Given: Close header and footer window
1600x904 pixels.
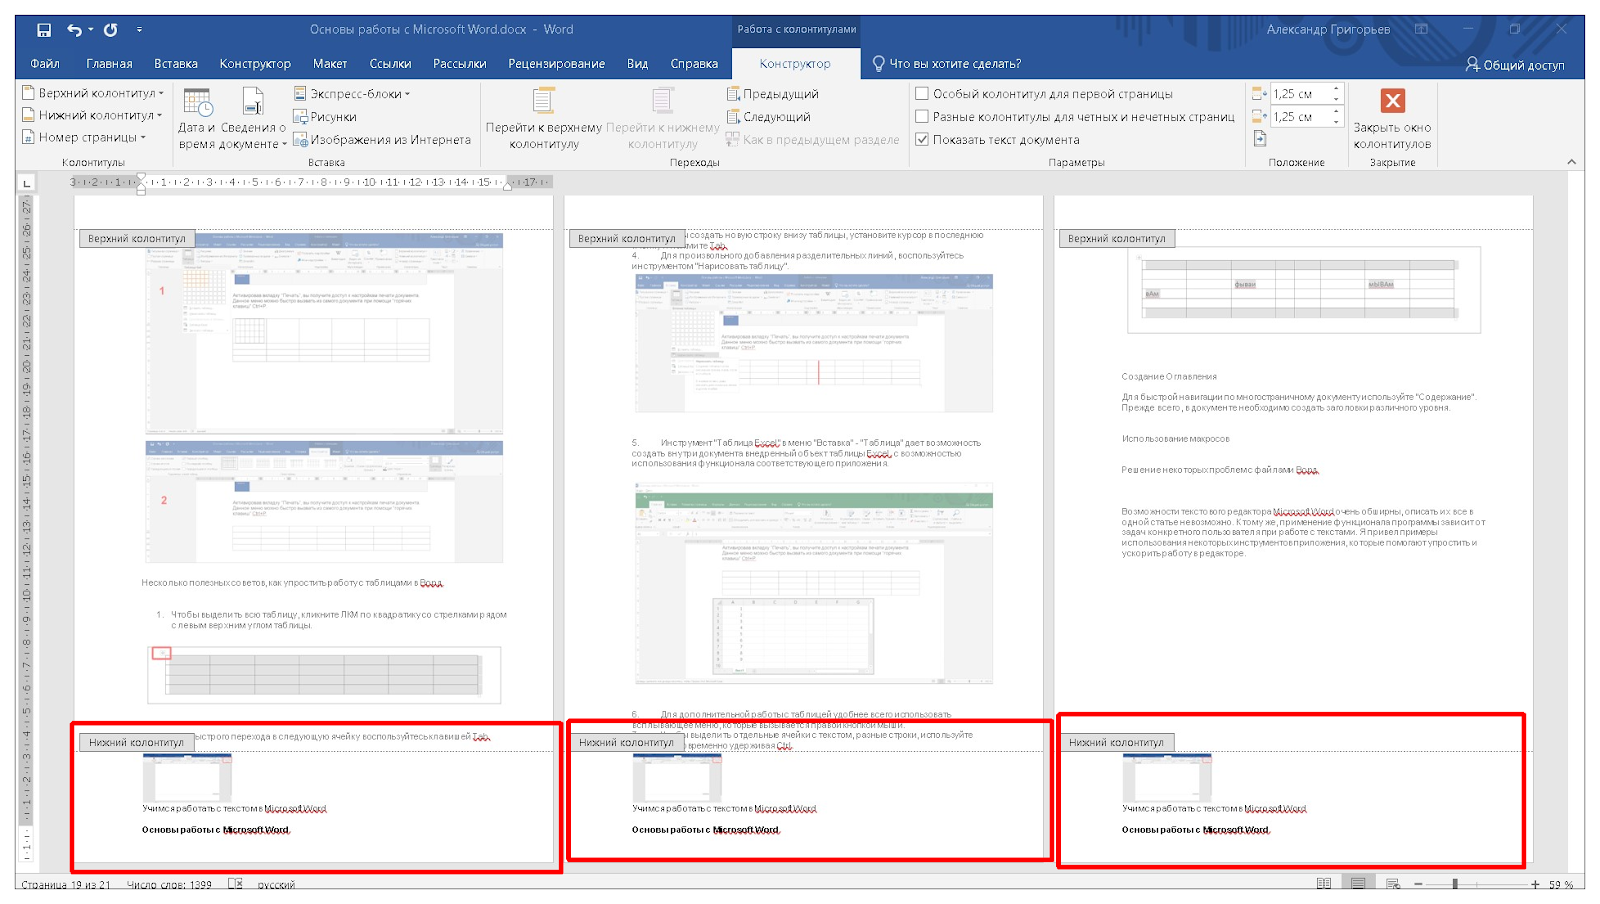Looking at the screenshot, I should [x=1392, y=101].
